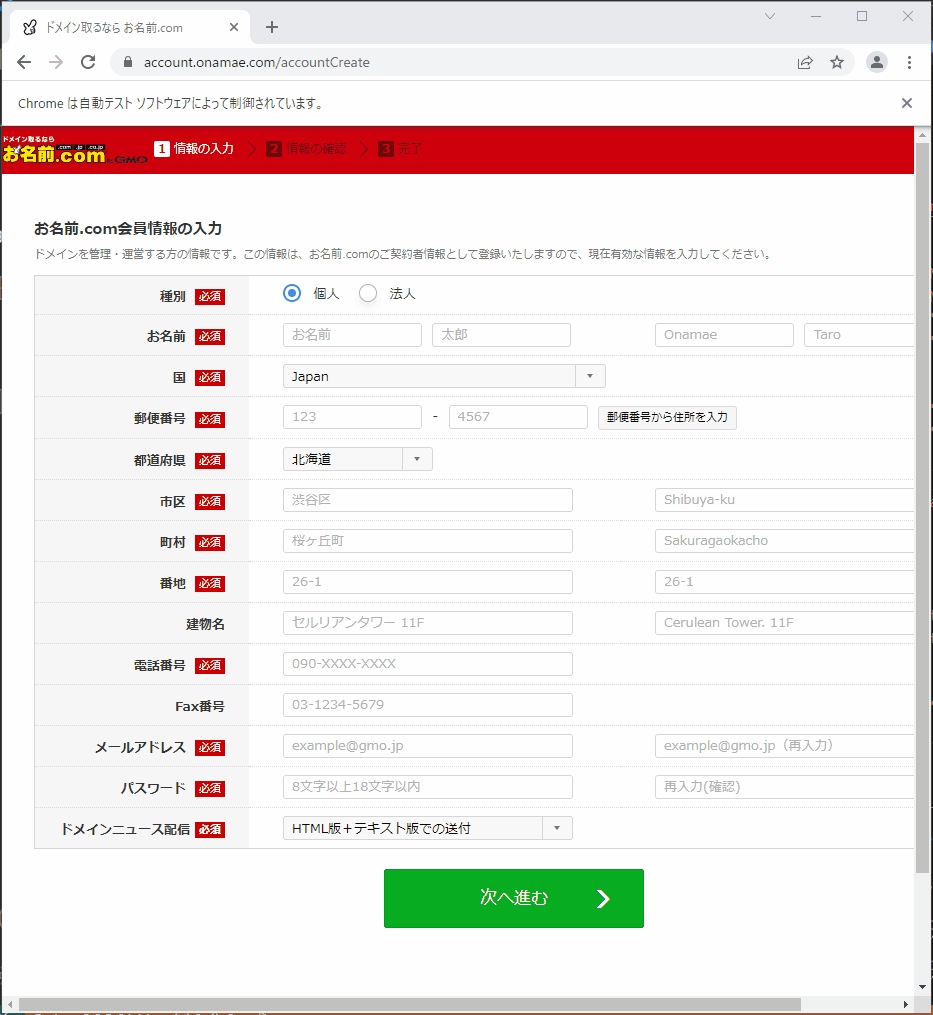Screen dimensions: 933x1015
Task: Select the 法人 radio button
Action: [368, 293]
